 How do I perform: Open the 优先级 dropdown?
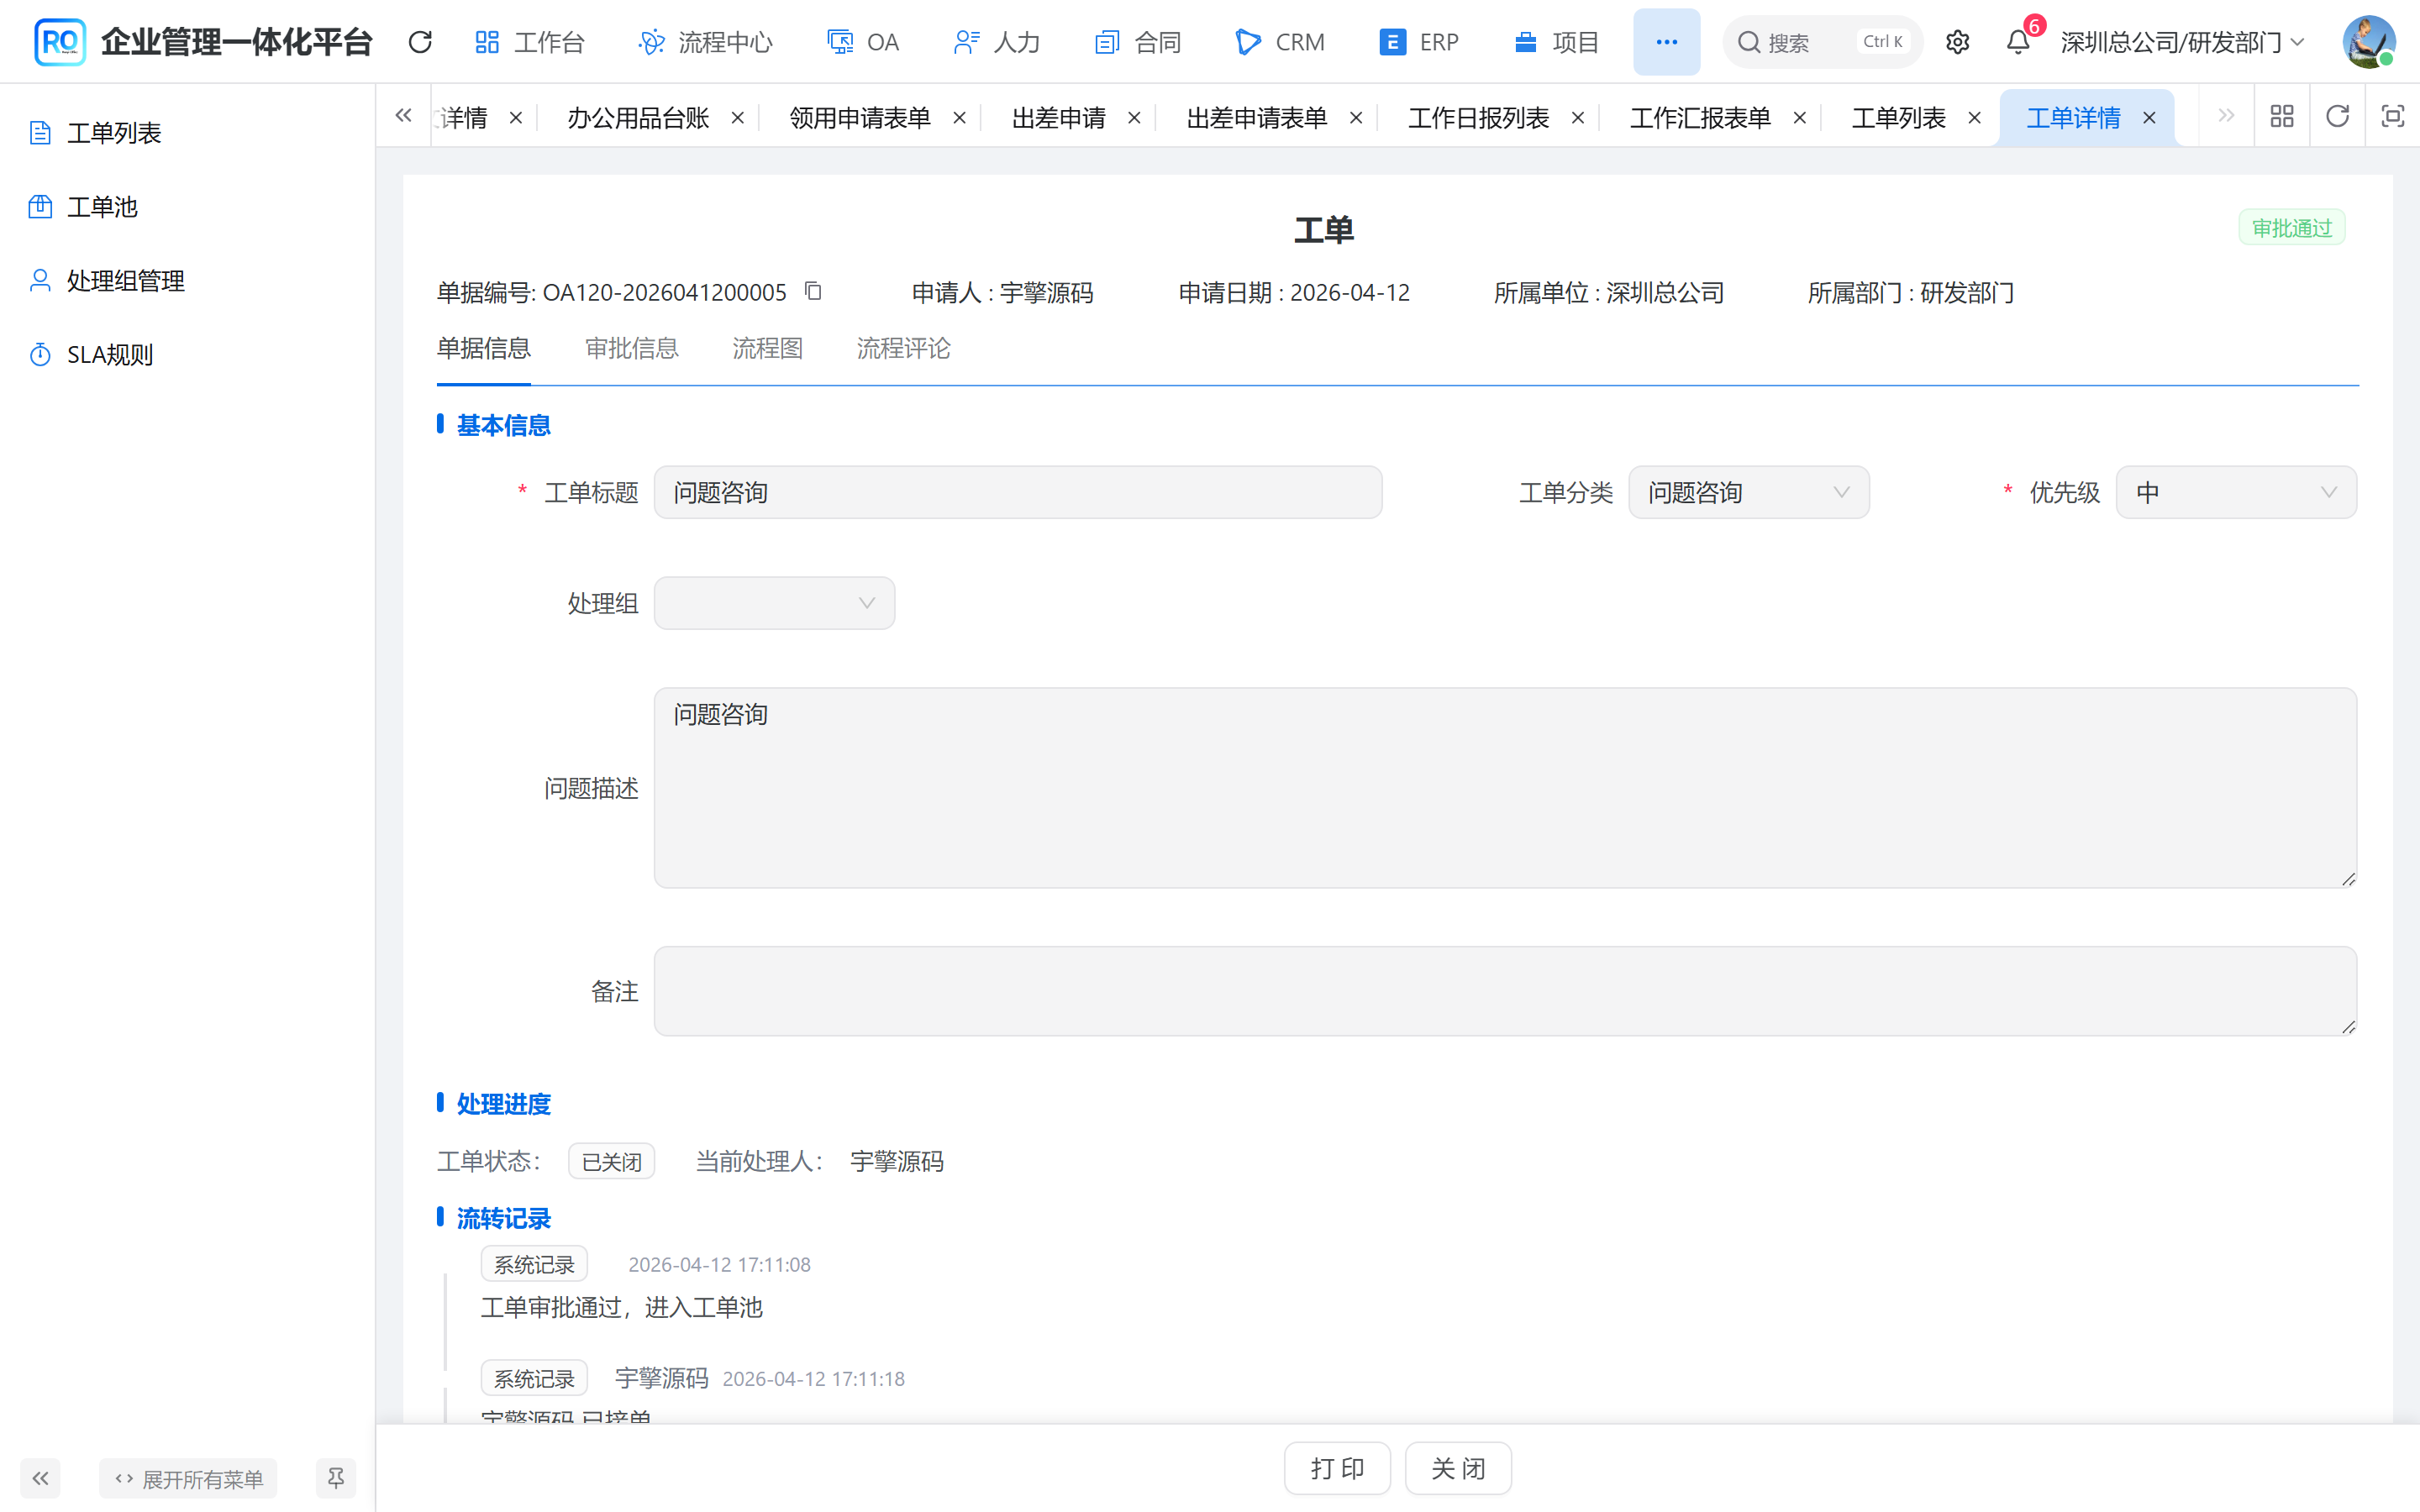point(2236,492)
